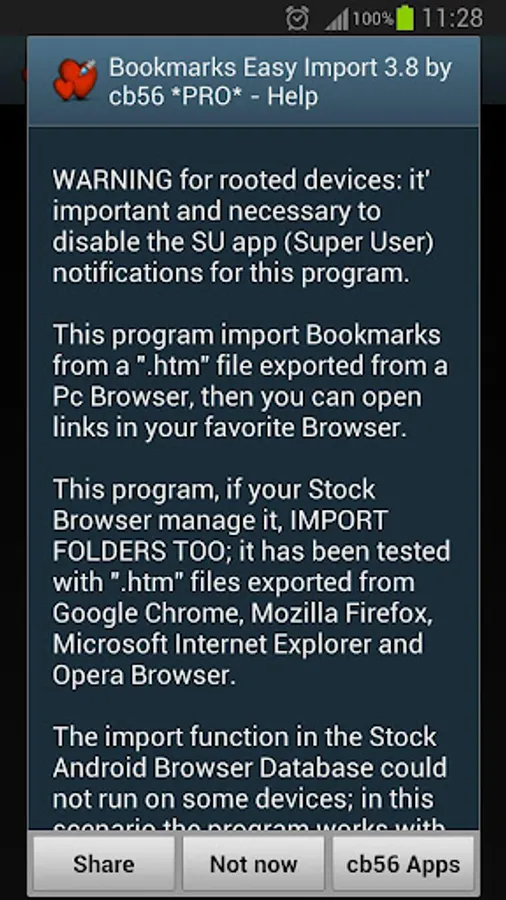The image size is (506, 900).
Task: Open the cb56 Apps button
Action: 403,863
